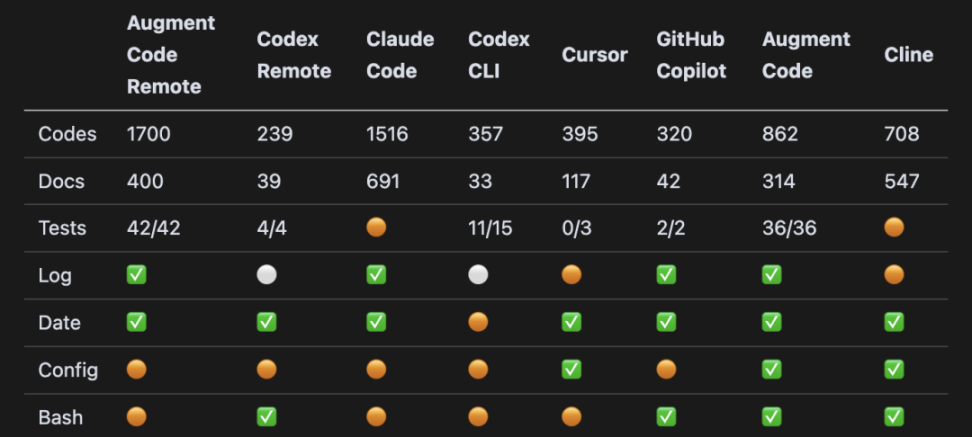Click the Tests row label
The height and width of the screenshot is (437, 972).
62,228
